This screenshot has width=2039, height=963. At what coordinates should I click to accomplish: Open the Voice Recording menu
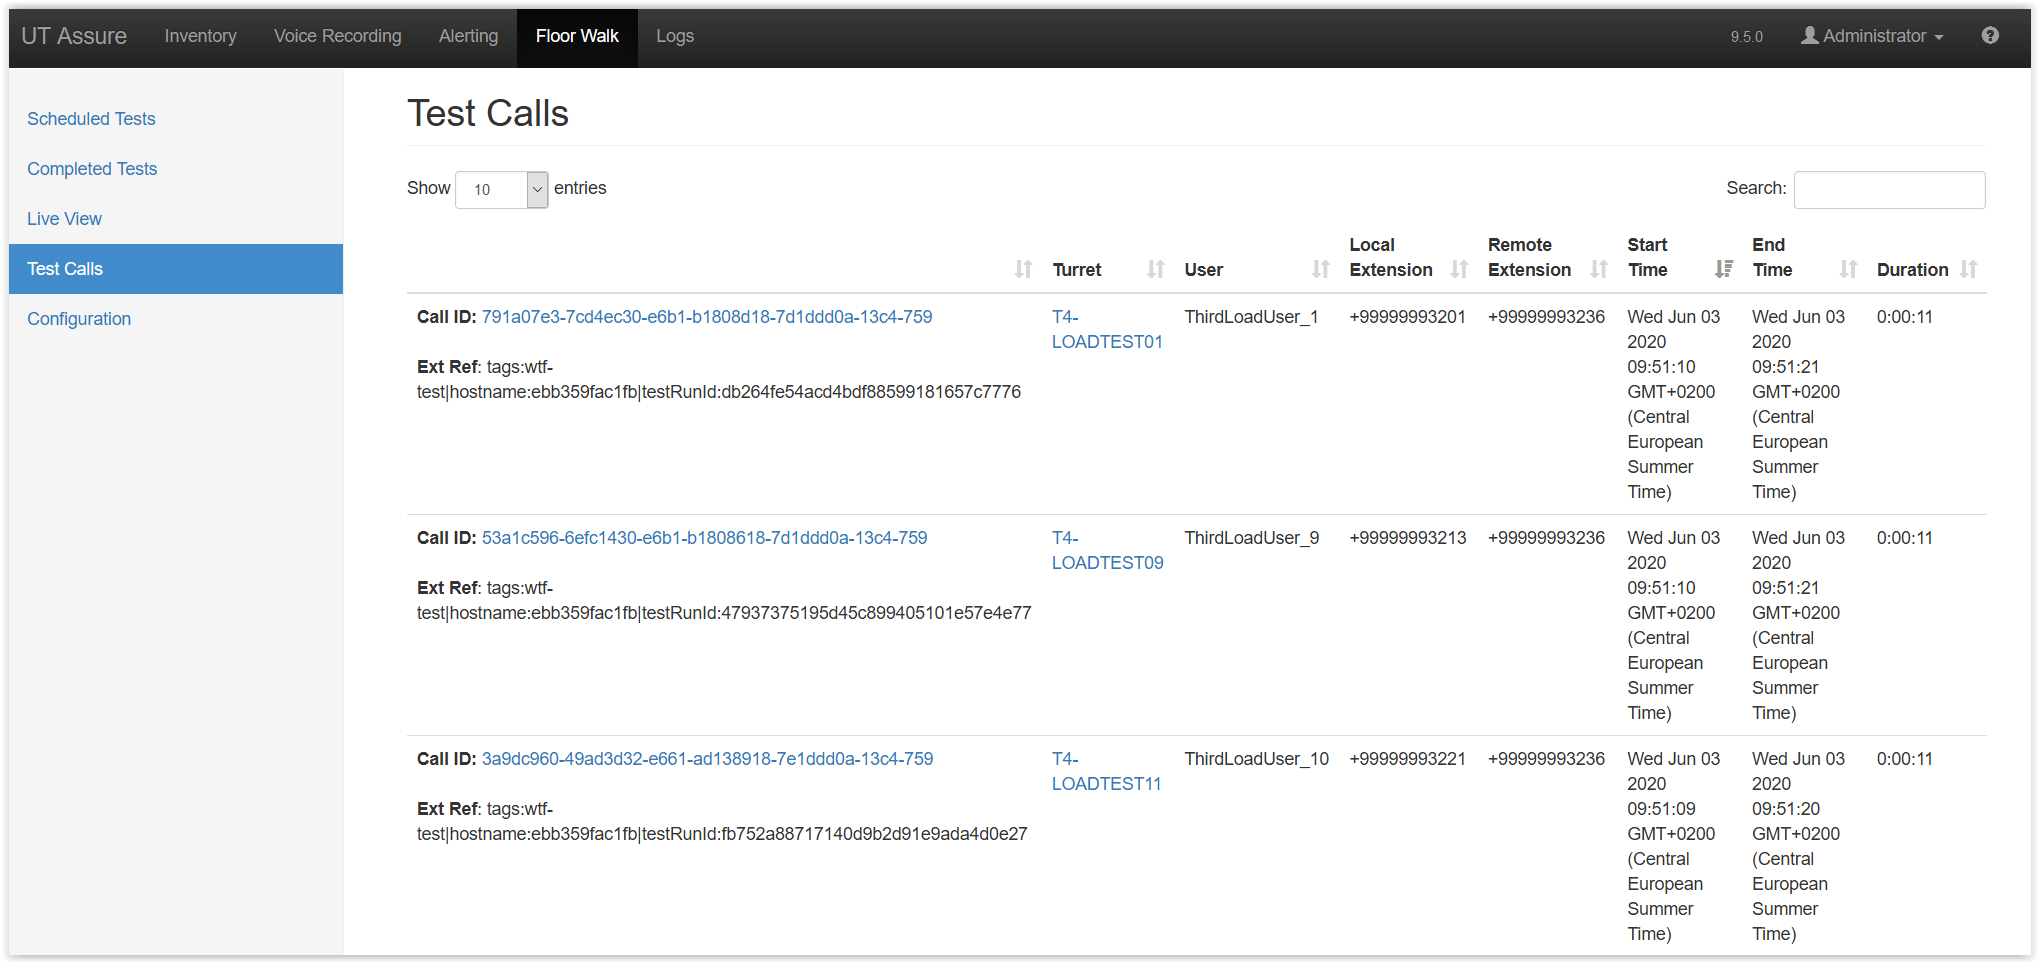tap(338, 36)
